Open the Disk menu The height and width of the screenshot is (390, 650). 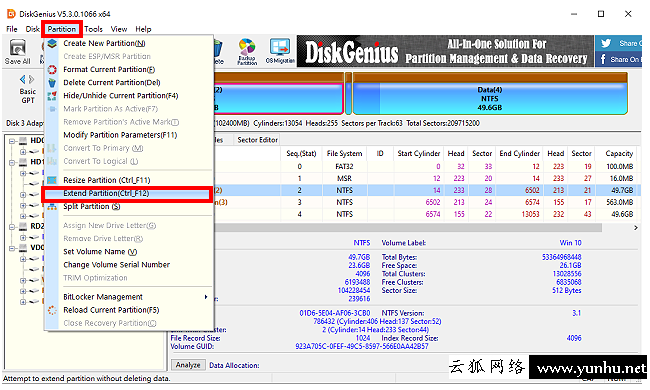(32, 29)
